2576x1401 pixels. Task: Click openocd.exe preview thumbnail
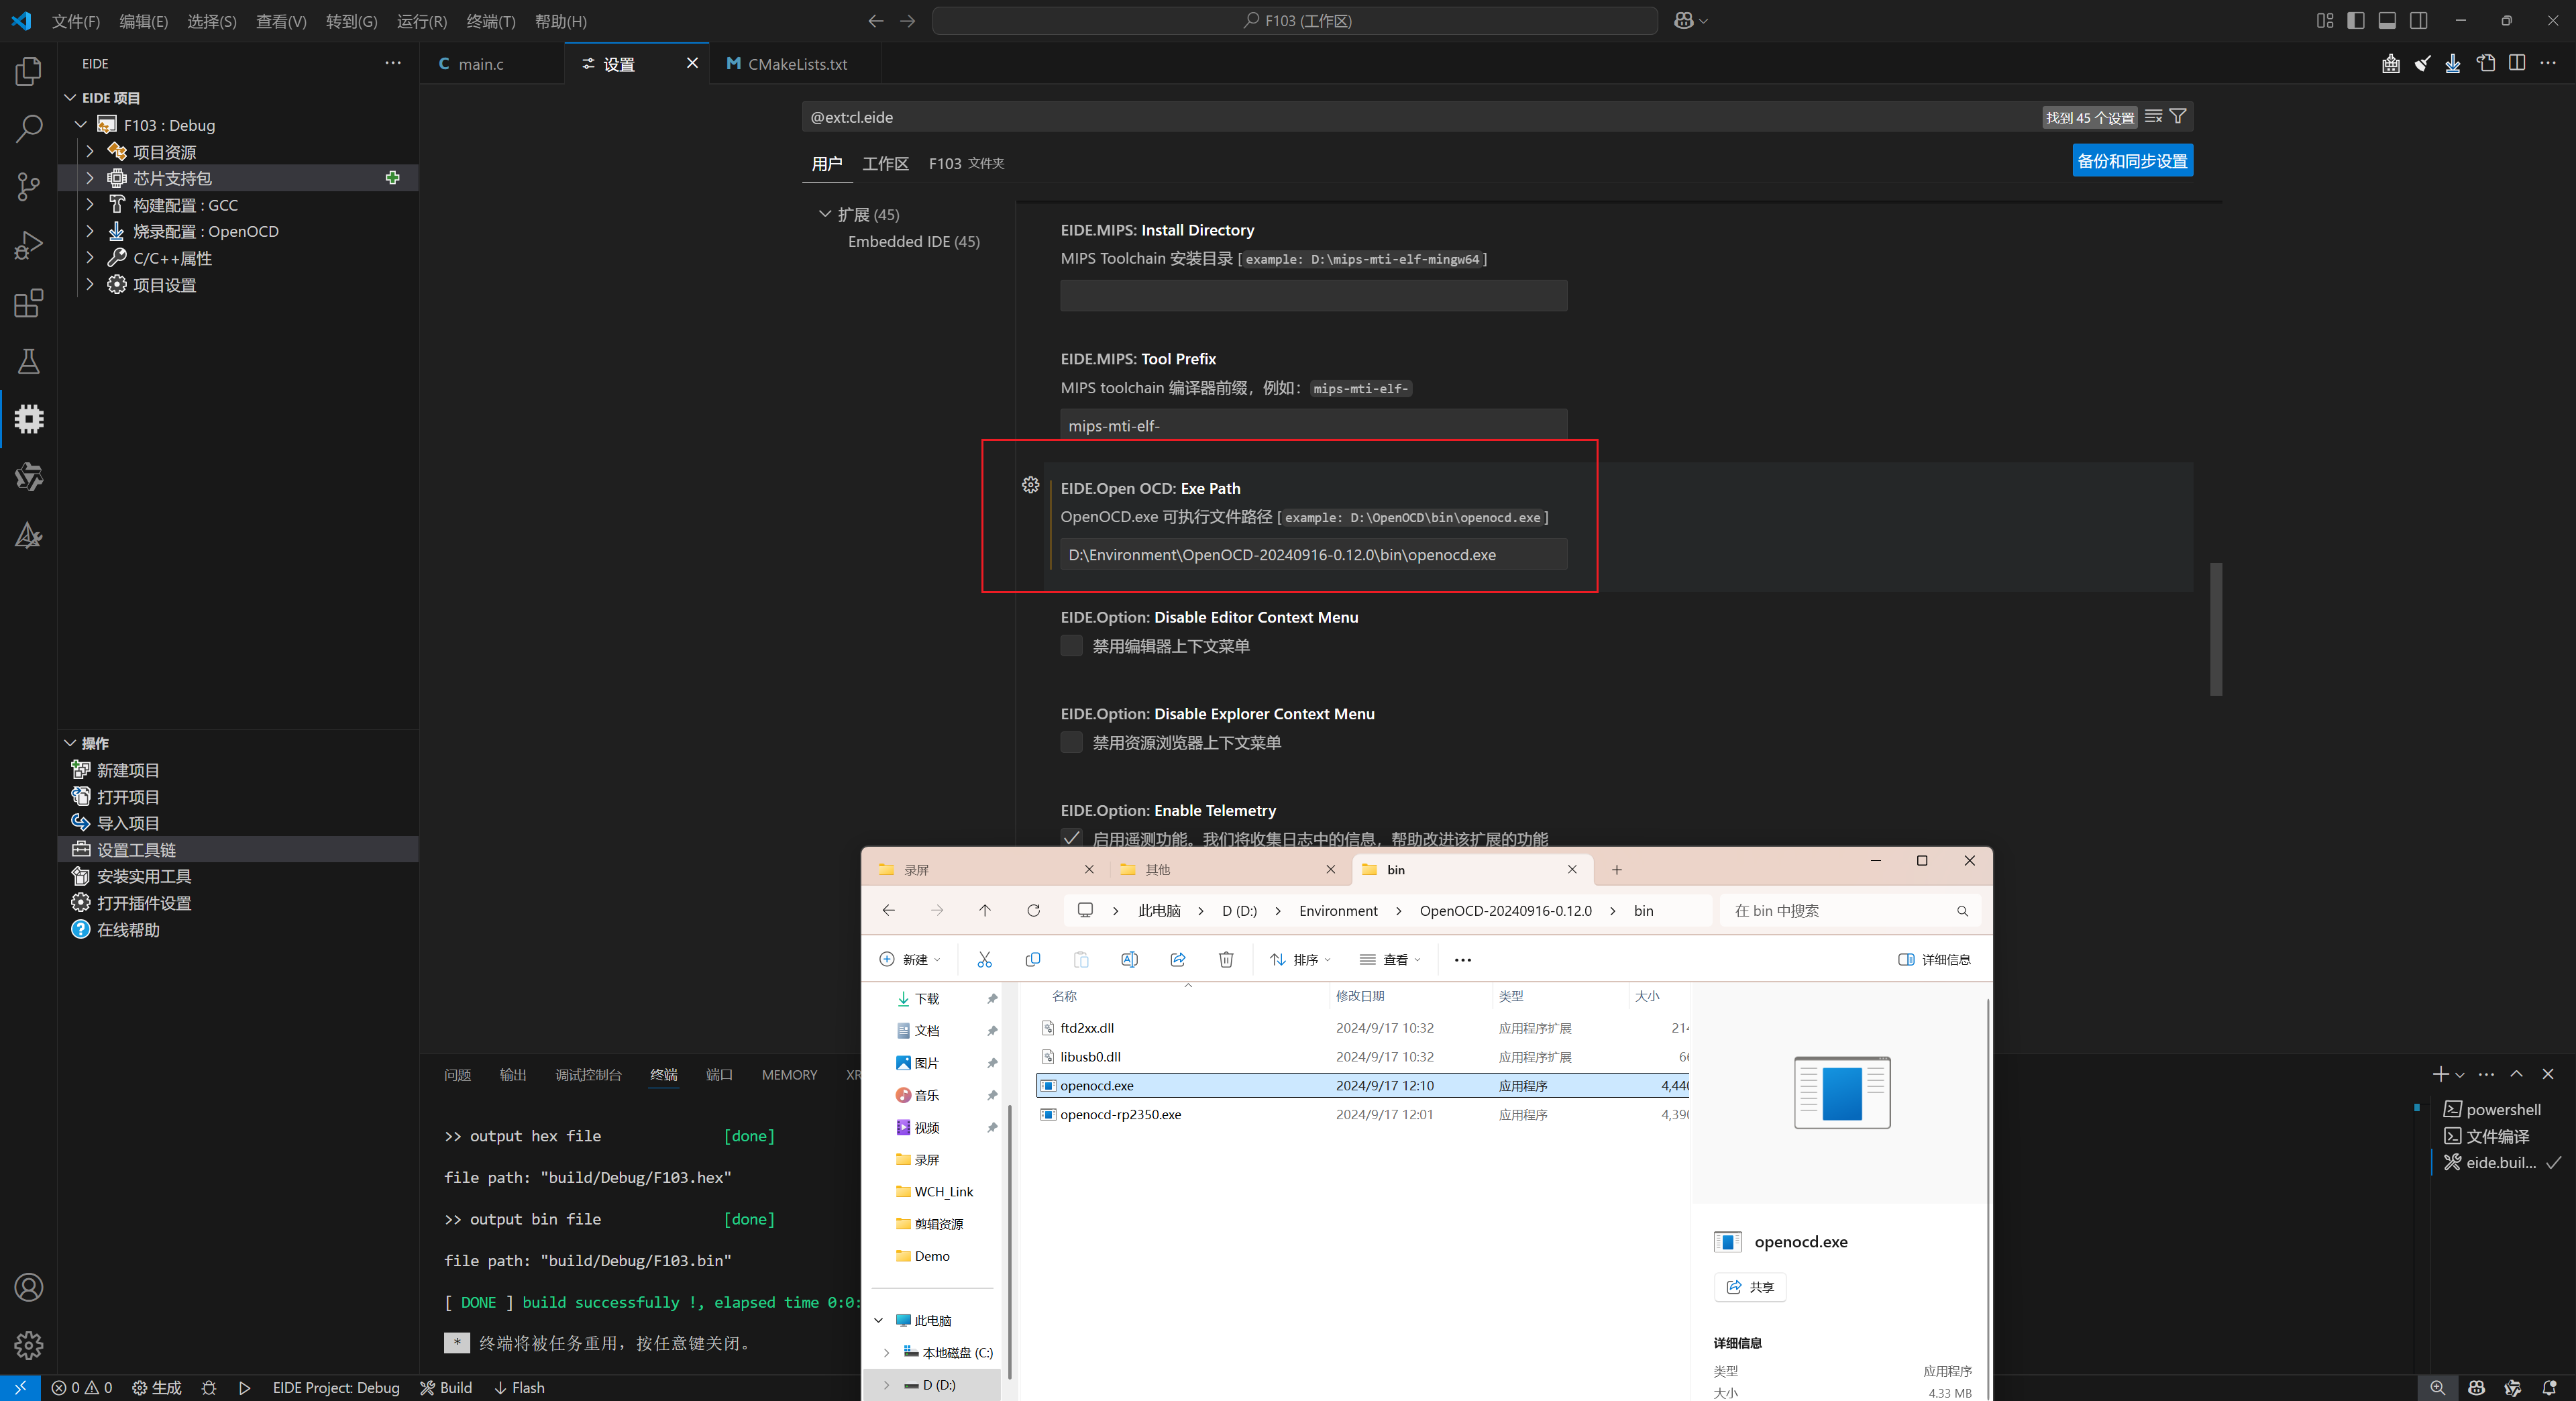pyautogui.click(x=1842, y=1092)
